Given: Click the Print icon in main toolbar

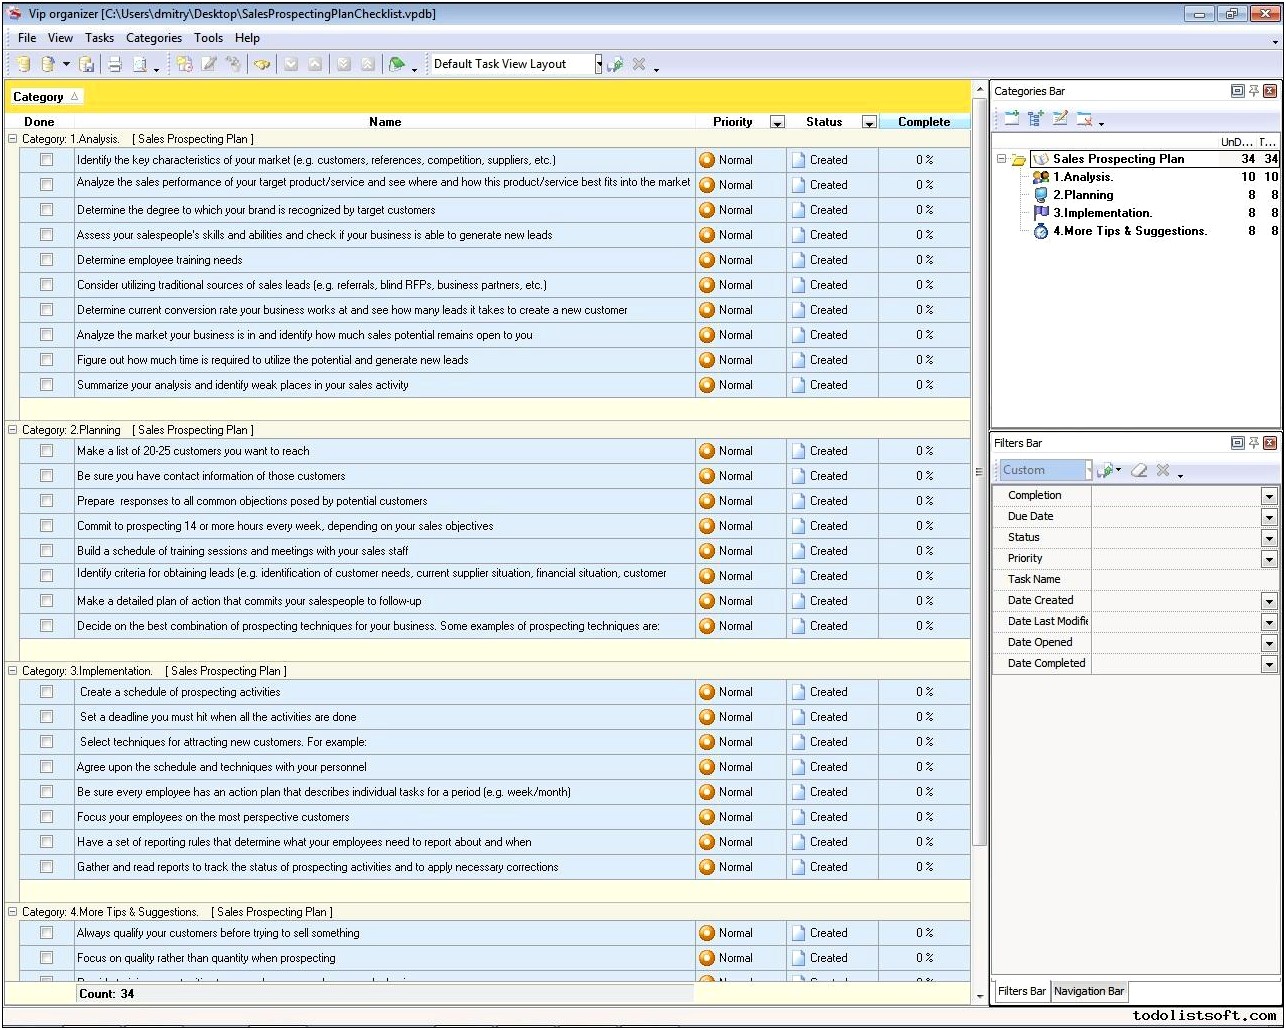Looking at the screenshot, I should 115,64.
